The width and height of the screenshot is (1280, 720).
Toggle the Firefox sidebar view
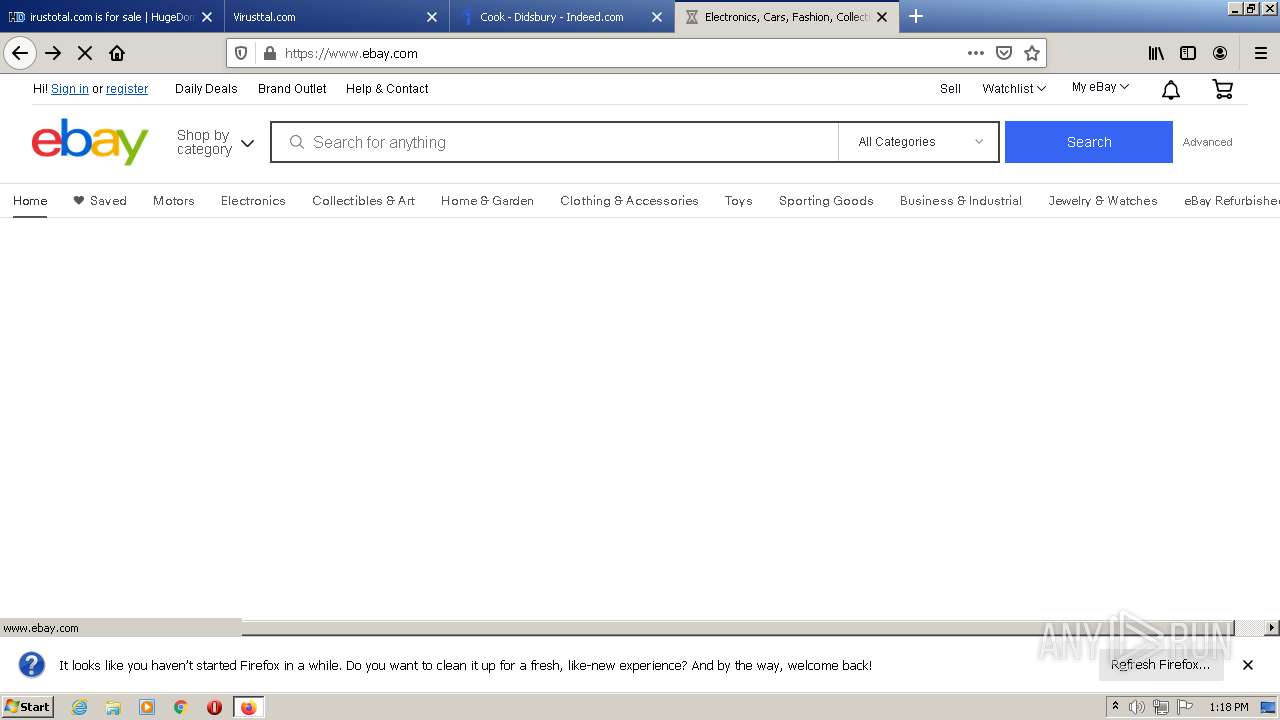[x=1188, y=53]
